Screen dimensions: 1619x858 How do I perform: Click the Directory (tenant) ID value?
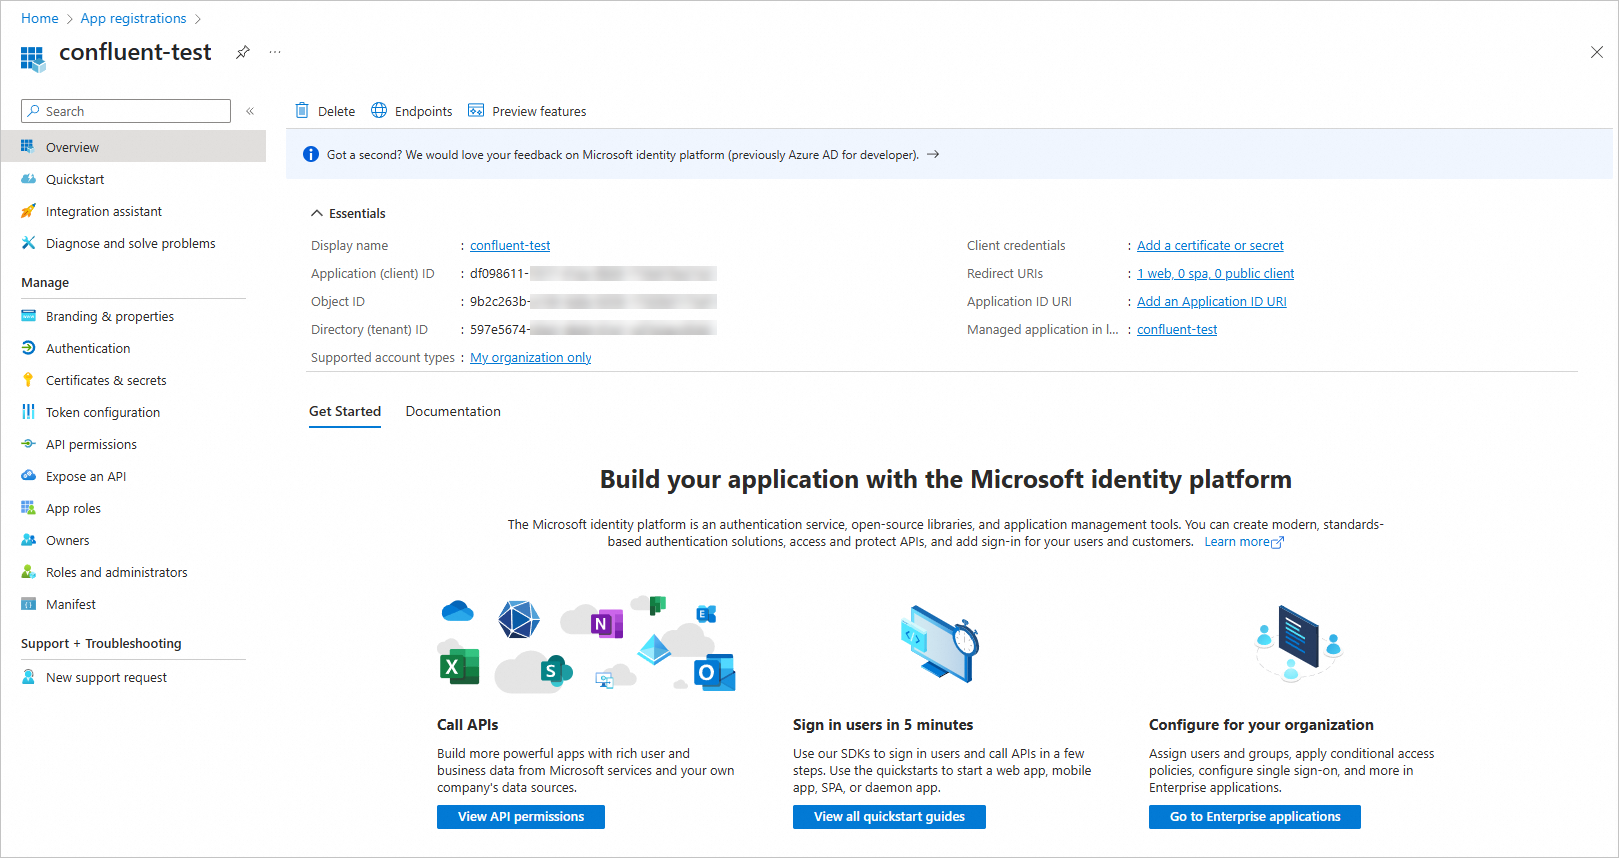593,330
